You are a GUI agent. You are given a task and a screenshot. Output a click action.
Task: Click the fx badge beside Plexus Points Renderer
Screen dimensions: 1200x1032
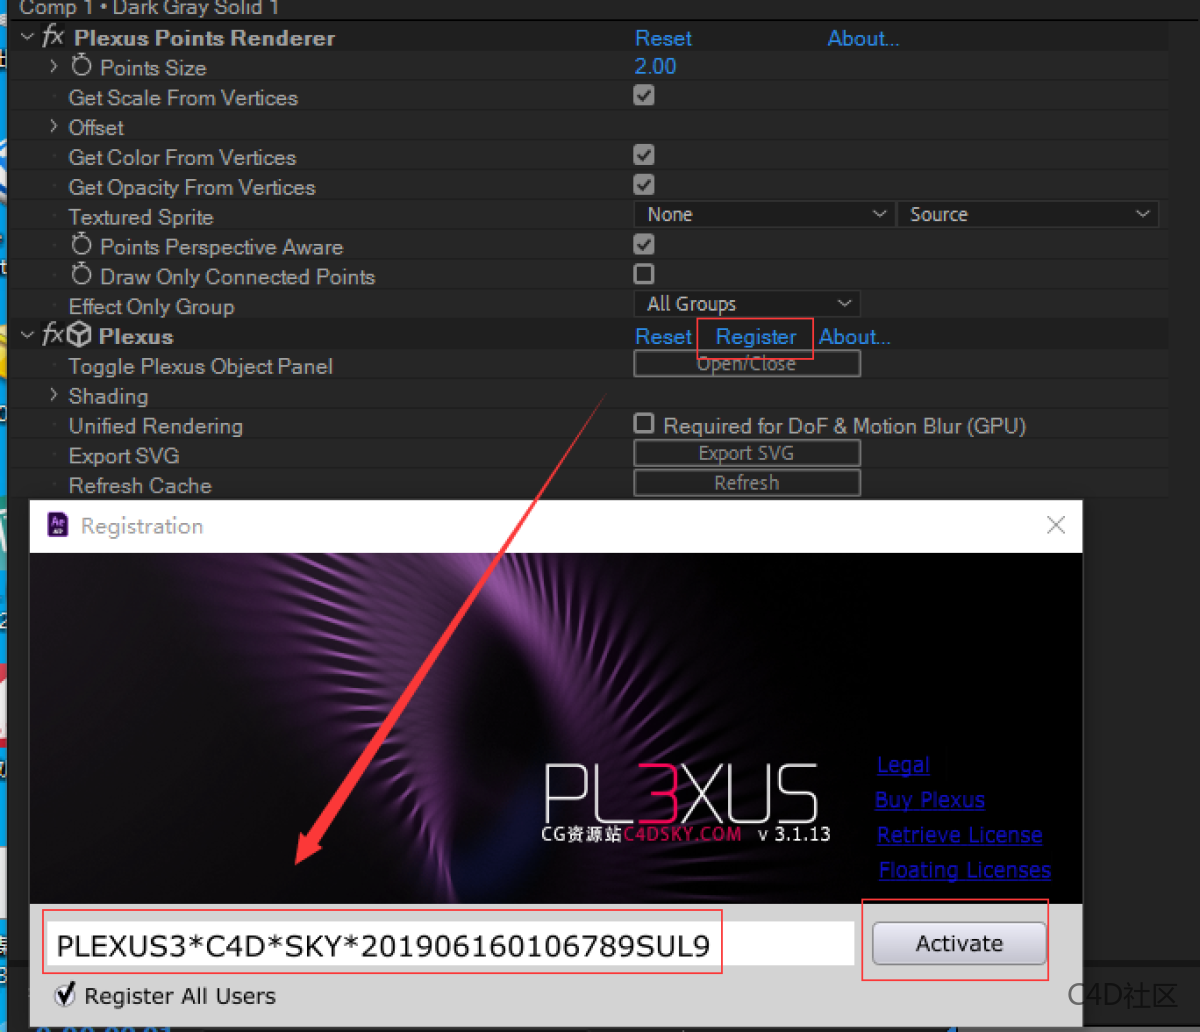(x=54, y=38)
